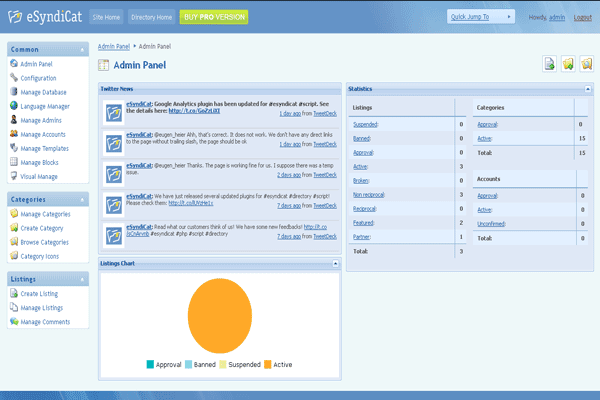Image resolution: width=600 pixels, height=400 pixels.
Task: Click the orange pie chart
Action: pos(219,314)
